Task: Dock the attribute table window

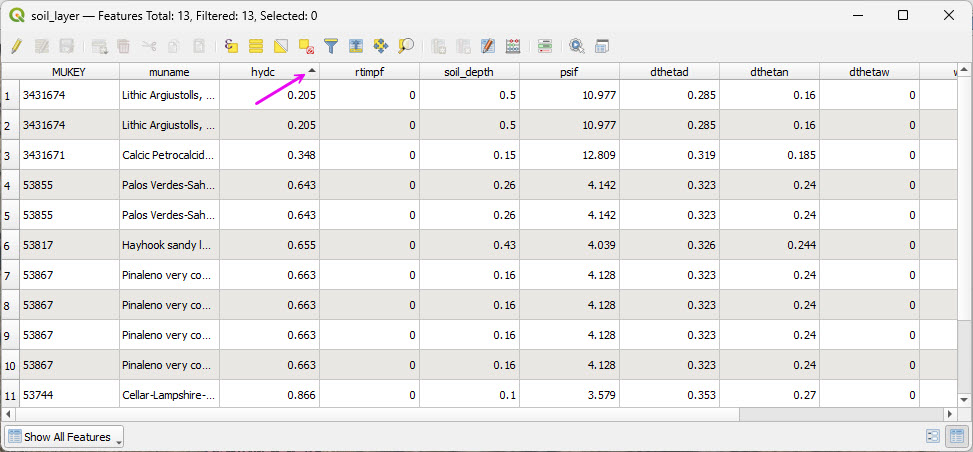Action: point(602,46)
